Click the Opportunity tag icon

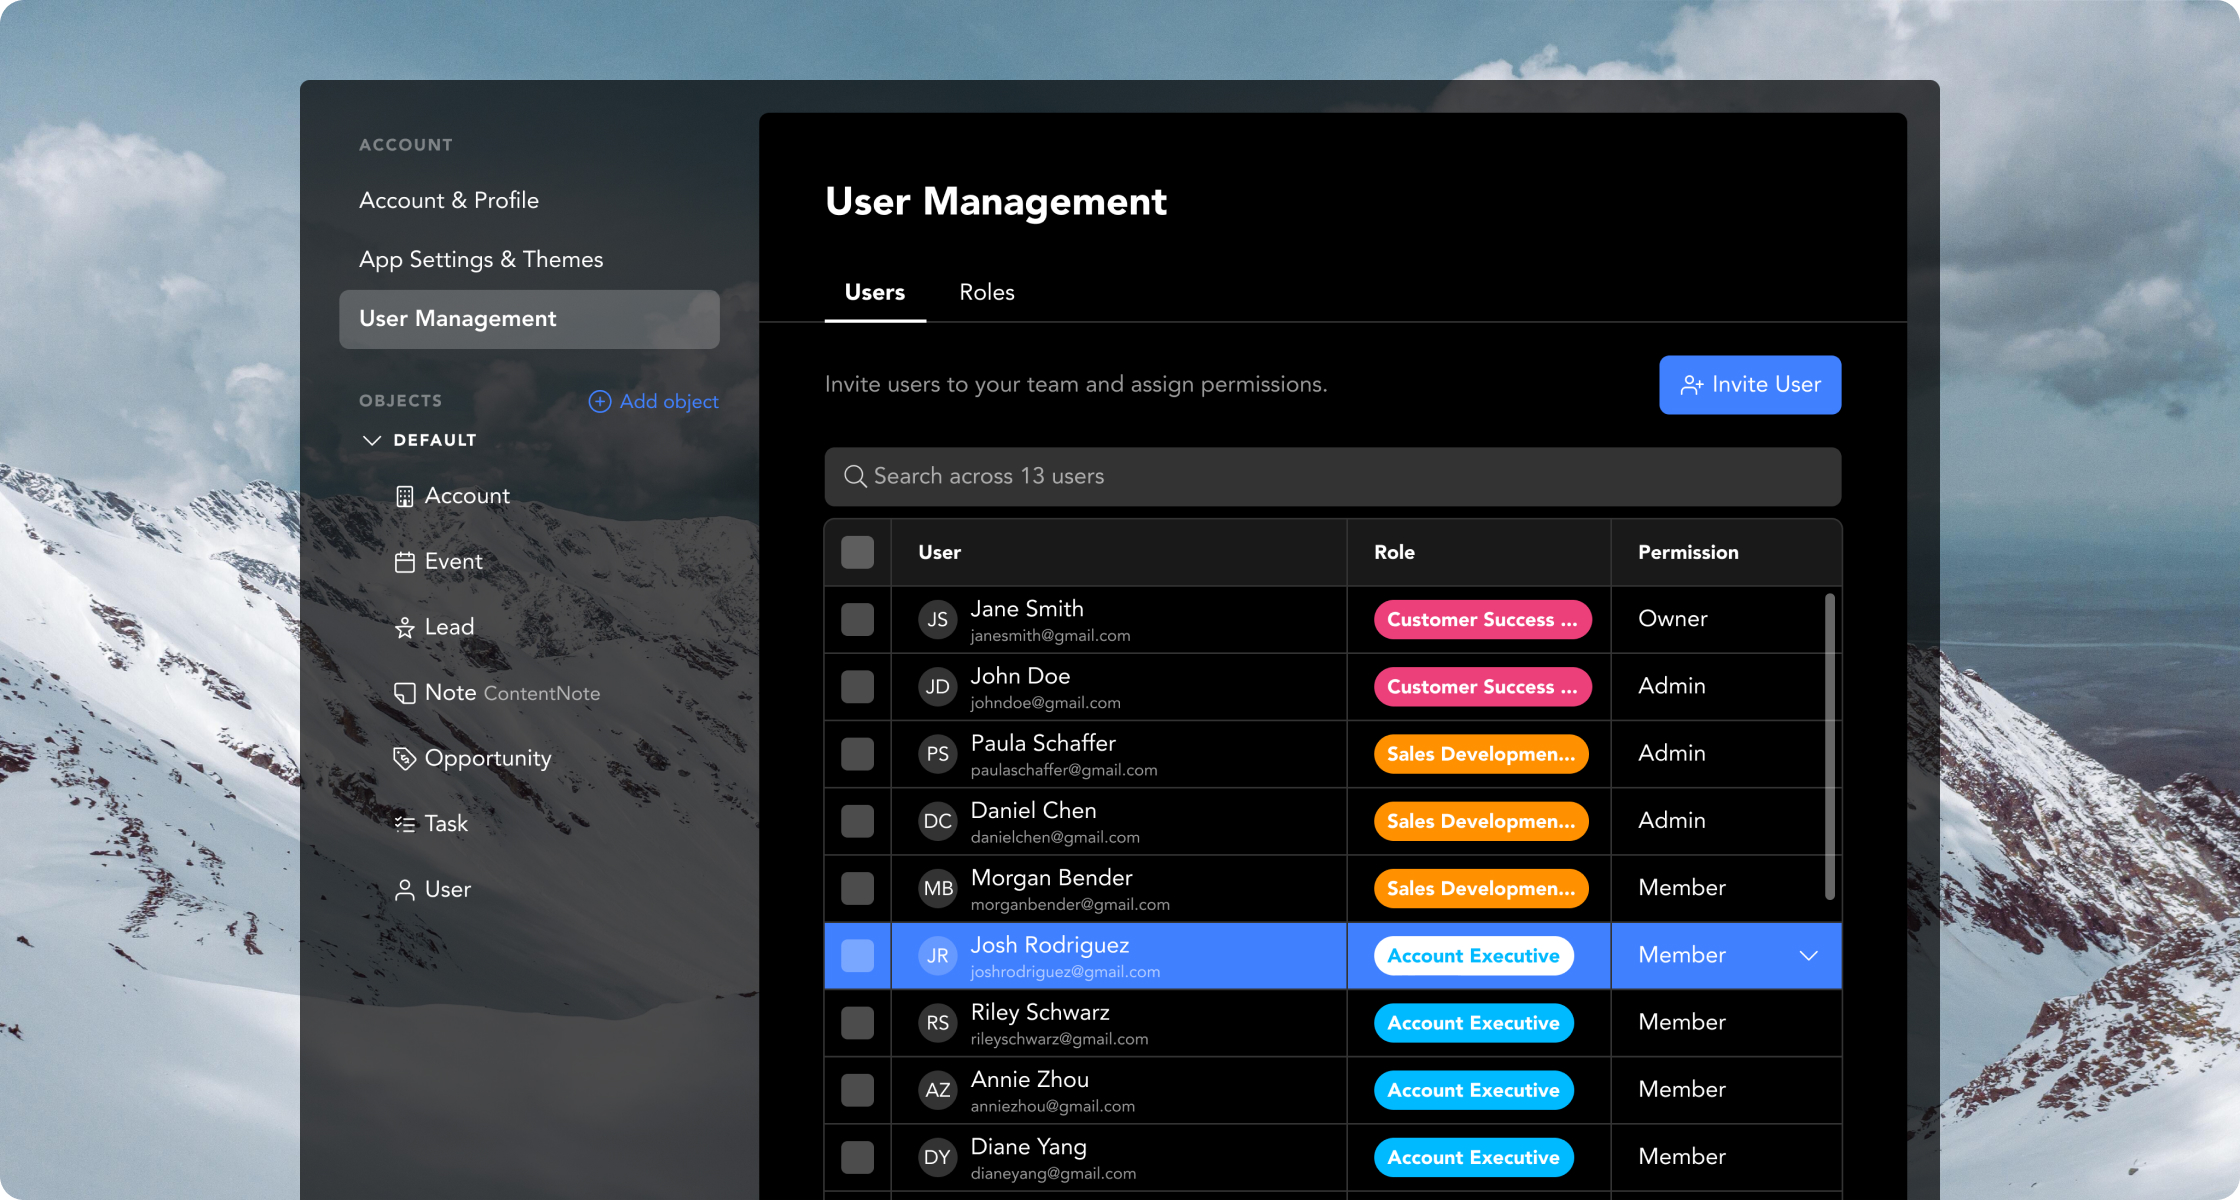404,759
